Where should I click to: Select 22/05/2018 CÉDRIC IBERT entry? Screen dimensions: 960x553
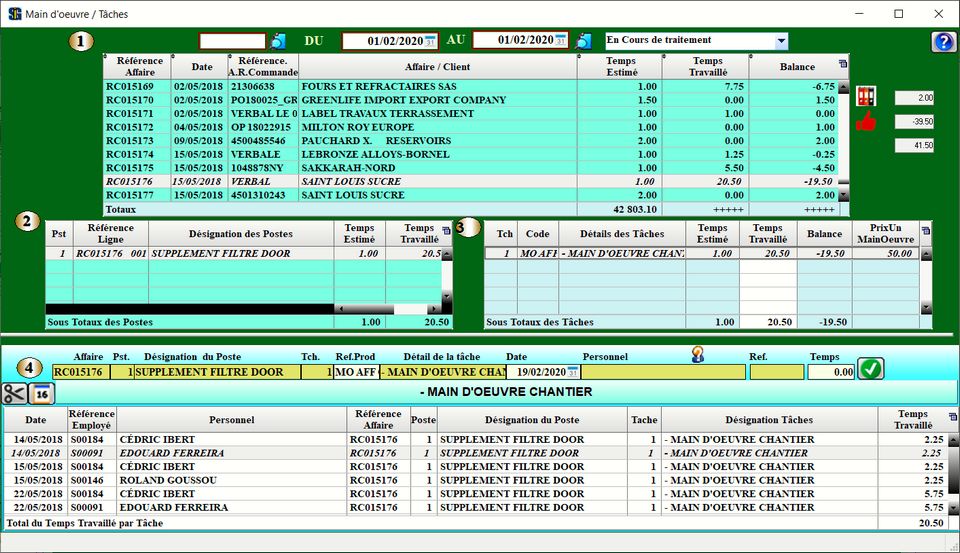click(x=476, y=494)
